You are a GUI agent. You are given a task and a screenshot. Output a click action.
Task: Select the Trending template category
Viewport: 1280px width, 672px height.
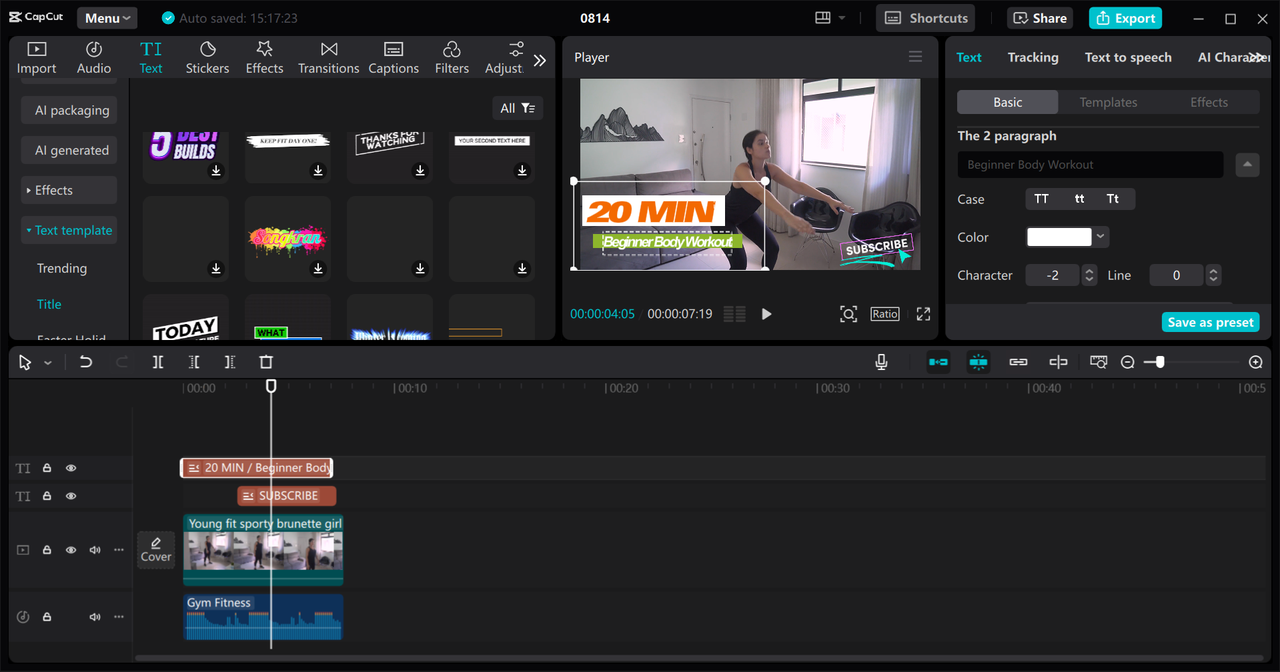[62, 268]
